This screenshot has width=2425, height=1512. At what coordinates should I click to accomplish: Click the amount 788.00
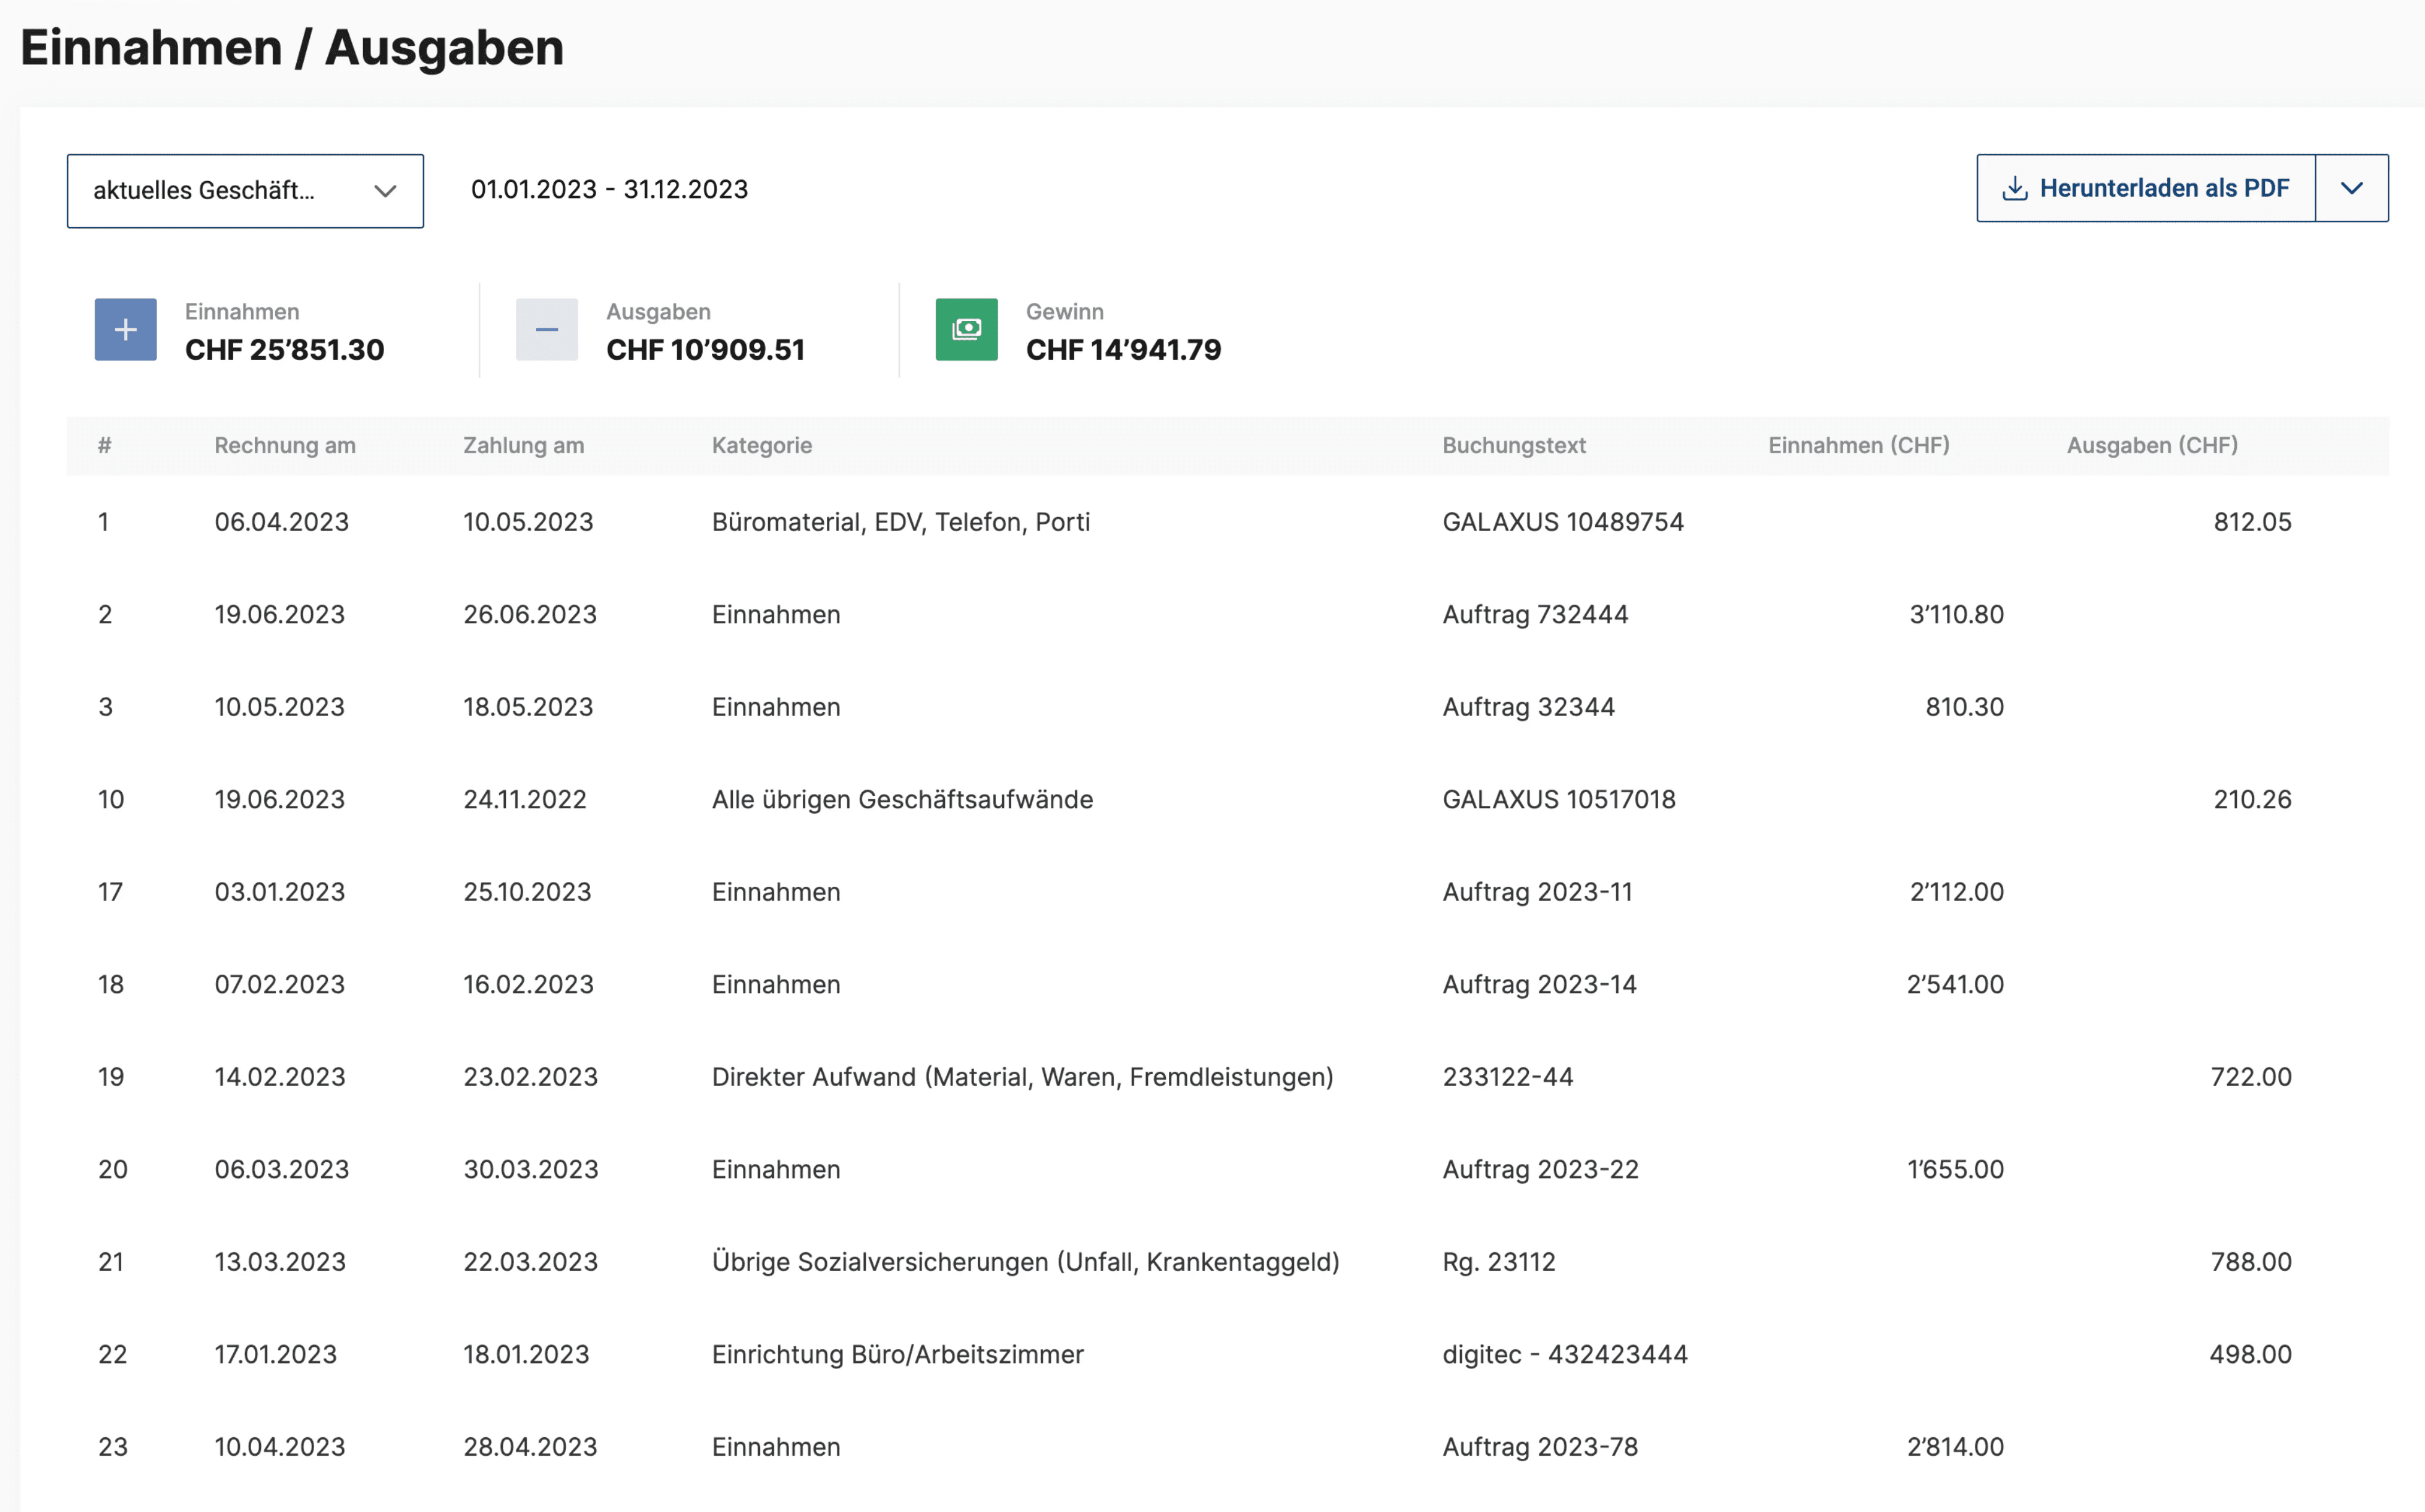tap(2251, 1262)
